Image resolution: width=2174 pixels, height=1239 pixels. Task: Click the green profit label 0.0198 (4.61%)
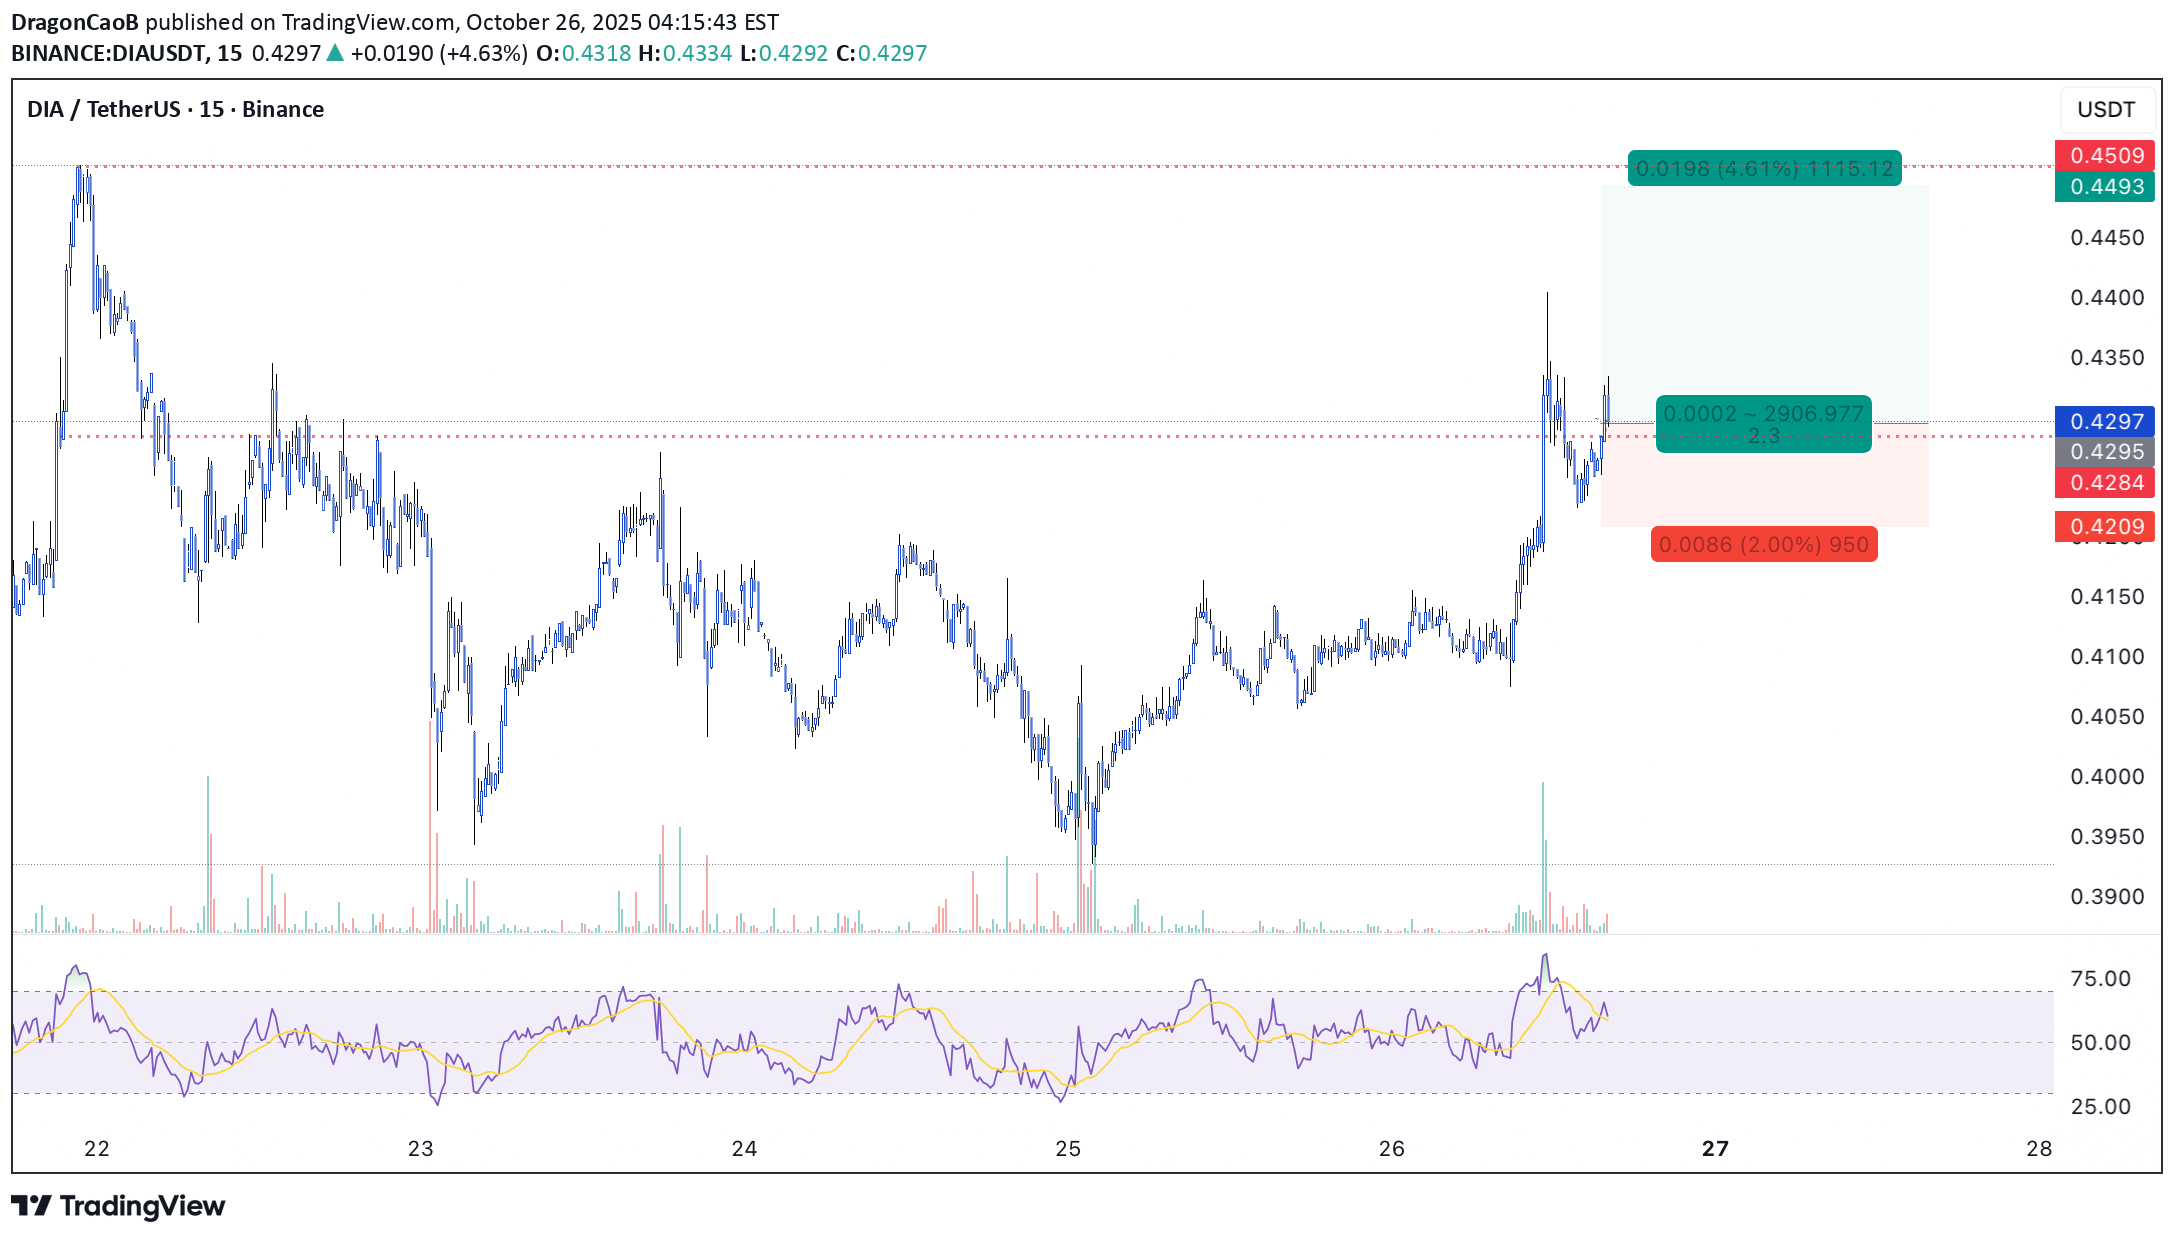click(x=1764, y=168)
